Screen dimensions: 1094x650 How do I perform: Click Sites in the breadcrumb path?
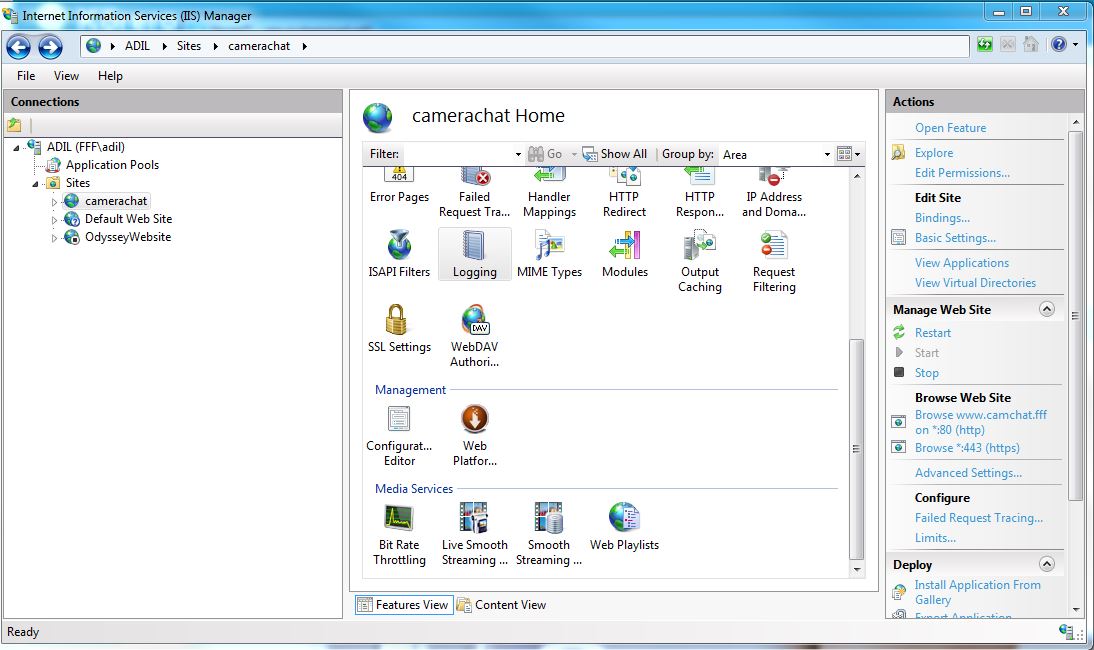point(188,46)
